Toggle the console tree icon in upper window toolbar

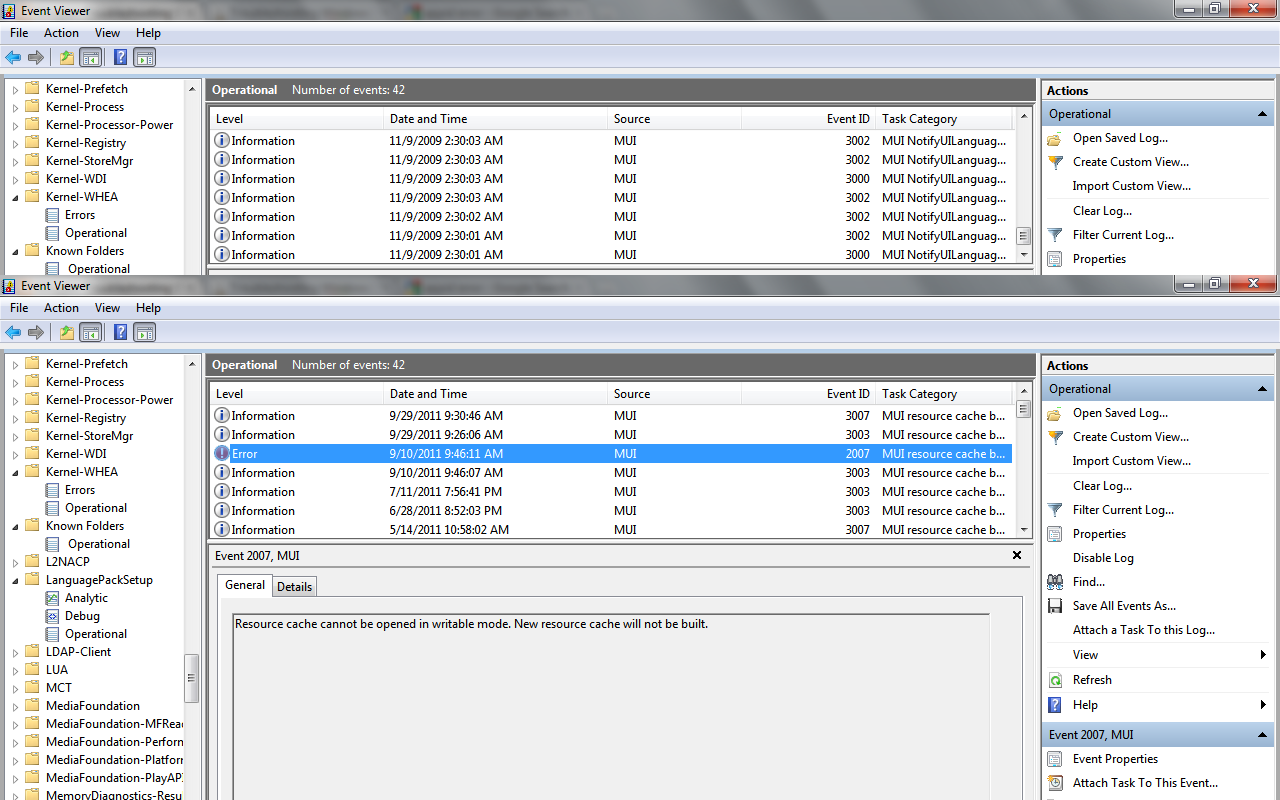click(x=91, y=58)
